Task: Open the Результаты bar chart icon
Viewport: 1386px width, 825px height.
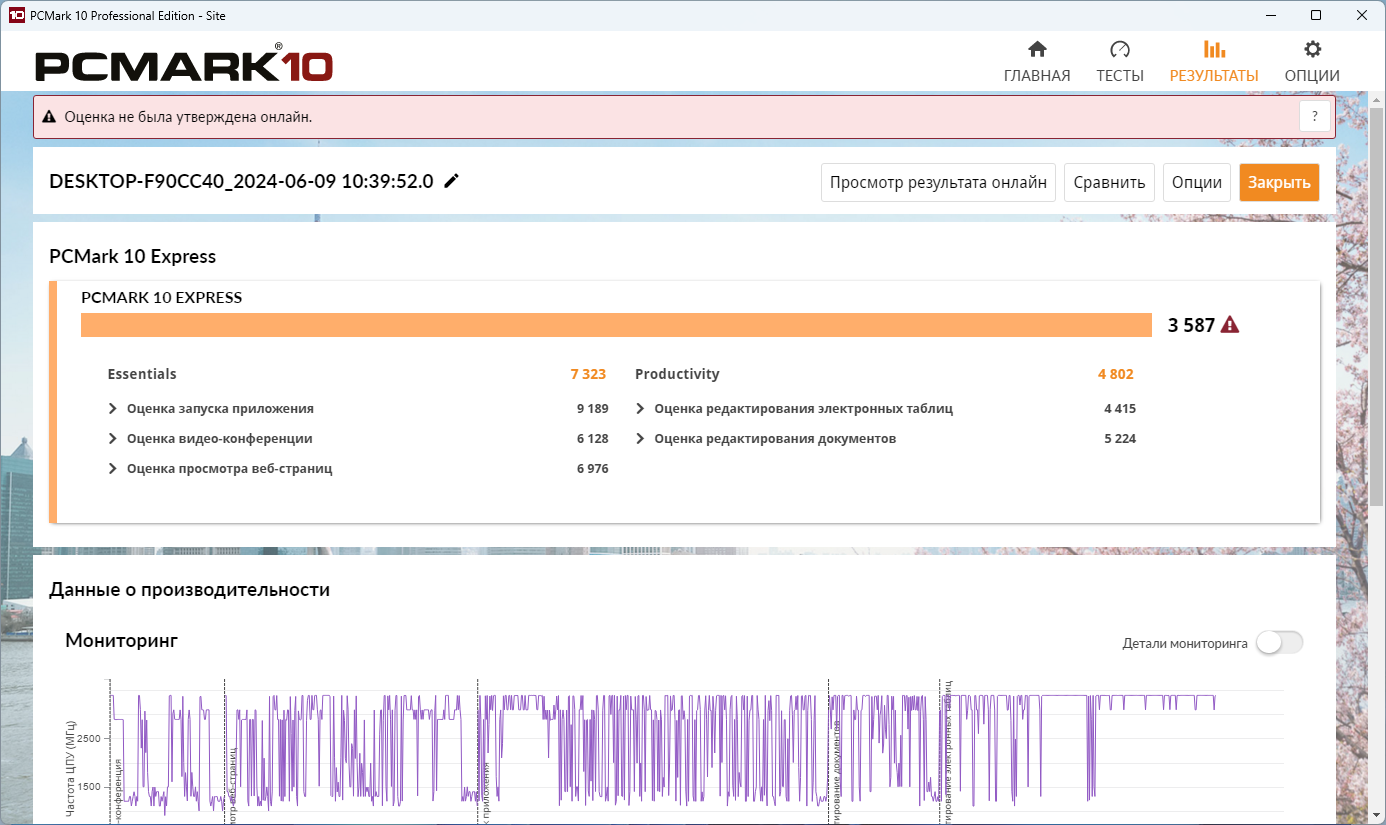Action: pos(1214,49)
